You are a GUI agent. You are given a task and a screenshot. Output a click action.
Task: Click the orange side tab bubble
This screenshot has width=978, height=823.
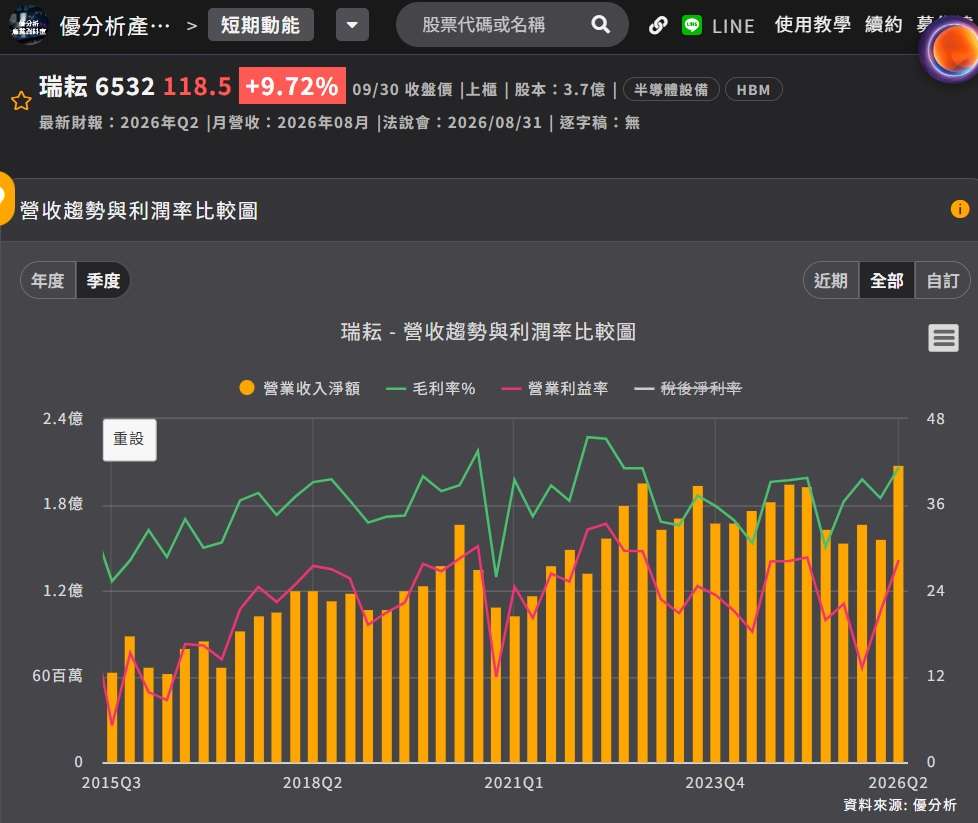coord(6,198)
